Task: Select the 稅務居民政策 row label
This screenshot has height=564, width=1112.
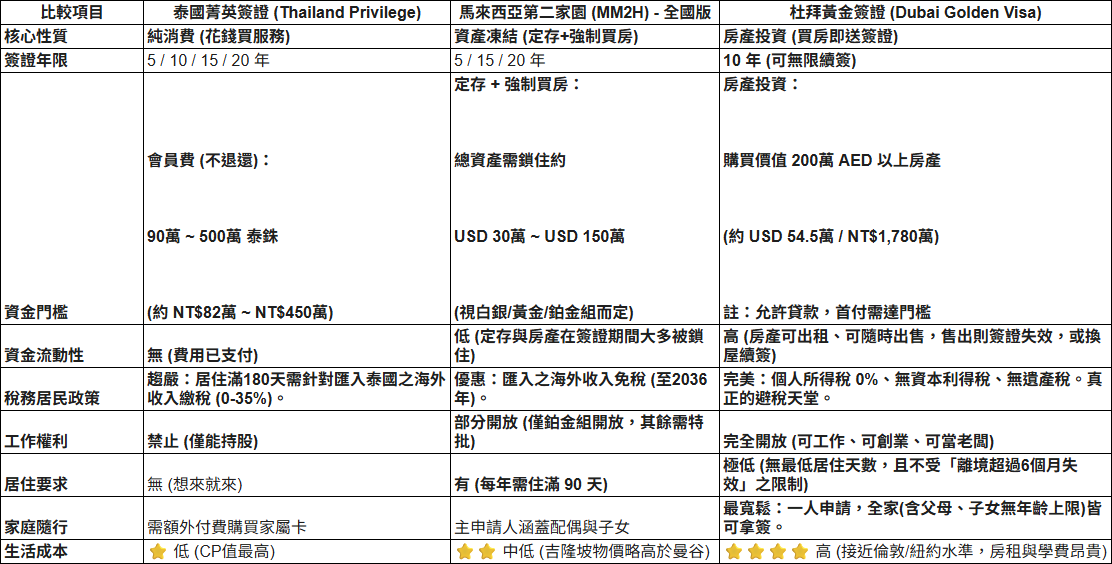Action: click(51, 398)
